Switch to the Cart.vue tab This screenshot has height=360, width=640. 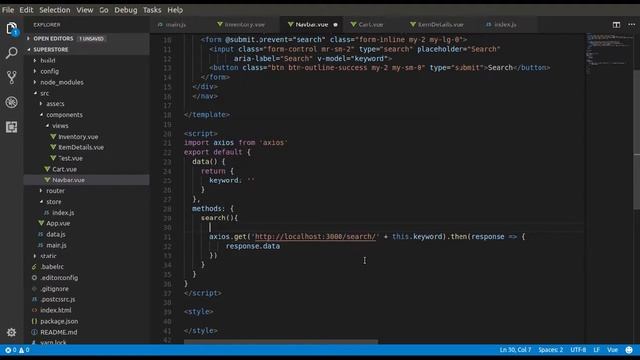[x=371, y=25]
